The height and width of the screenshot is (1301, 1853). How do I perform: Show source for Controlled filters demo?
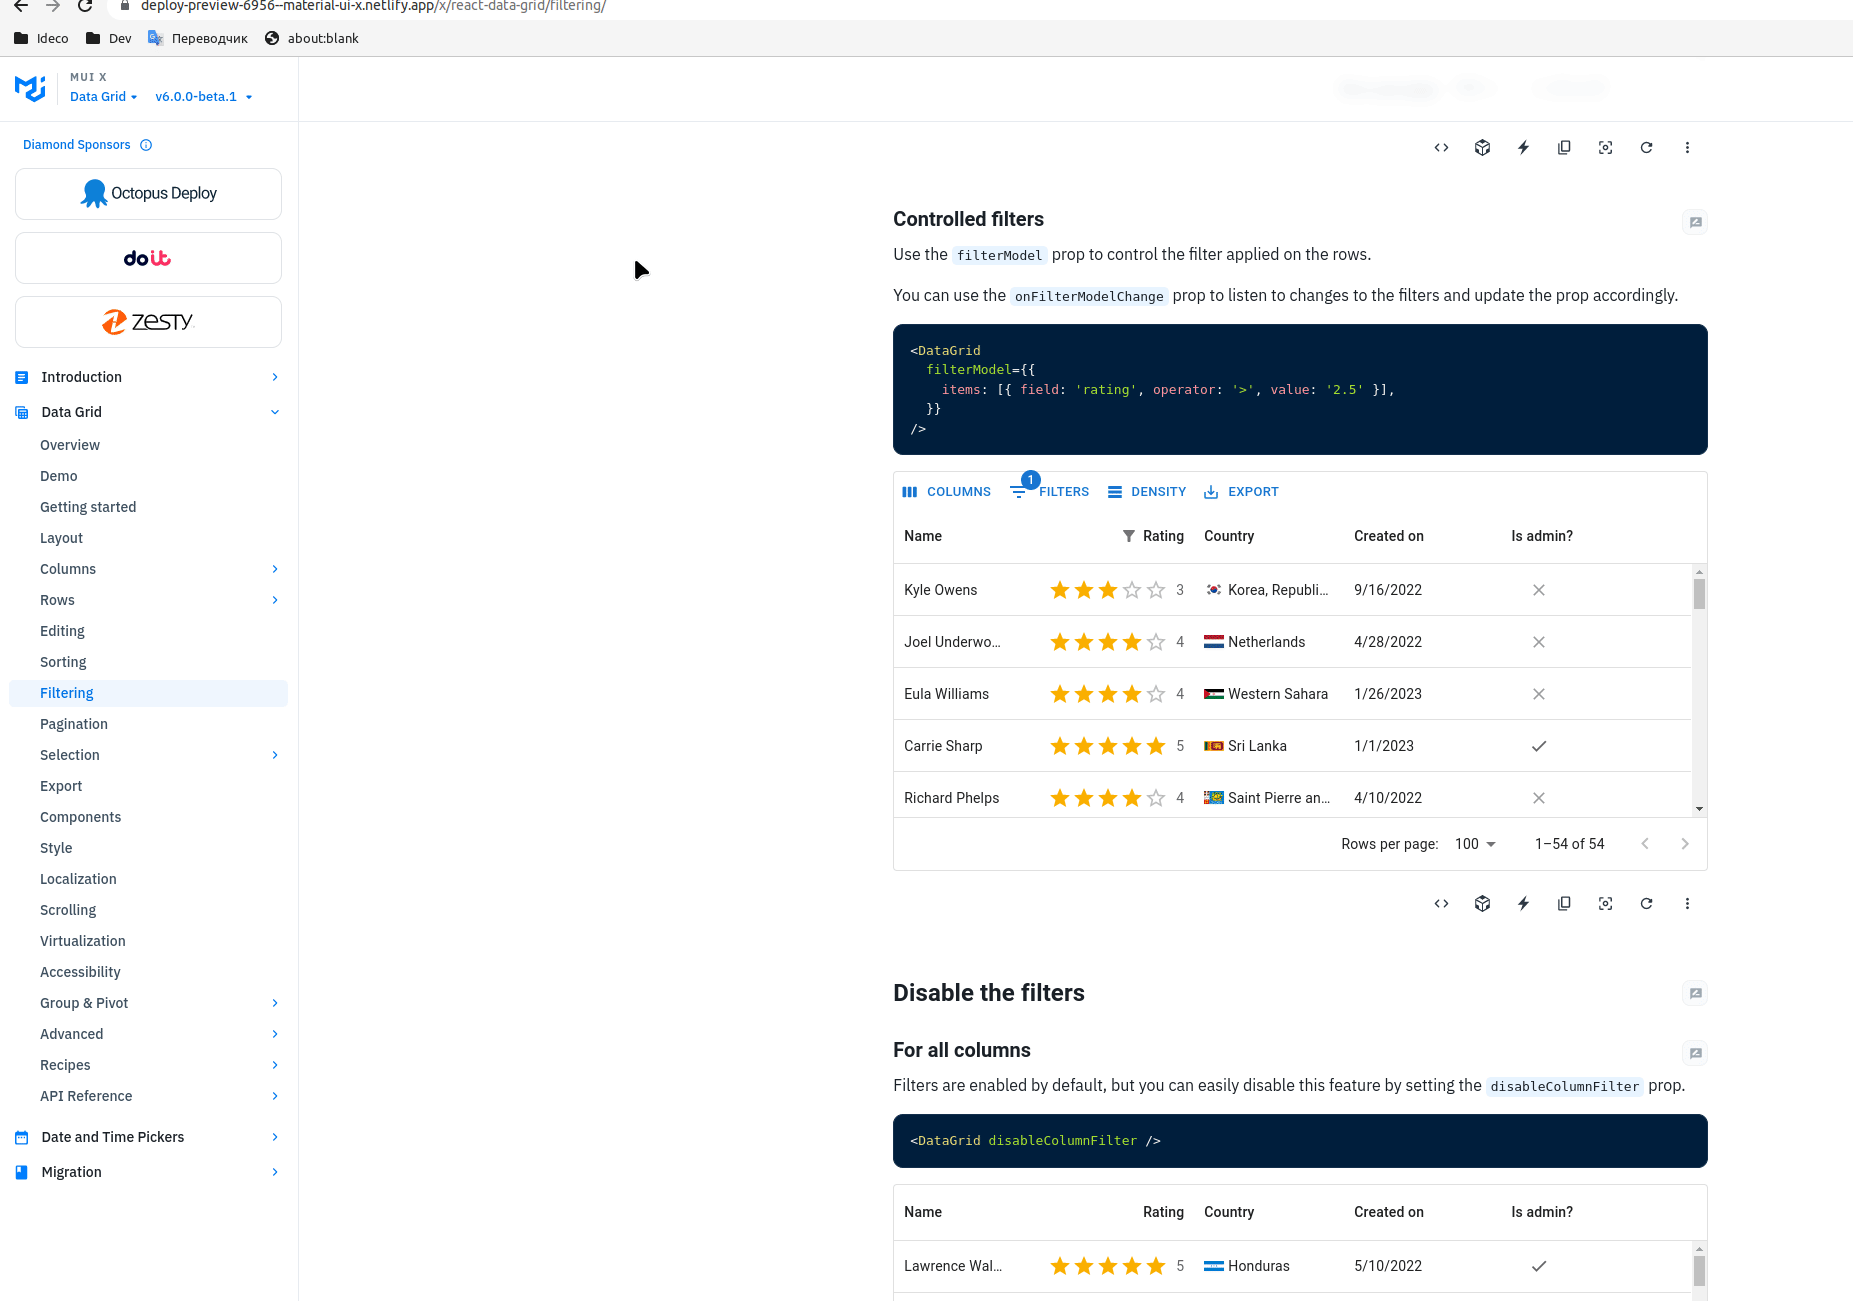click(1441, 904)
